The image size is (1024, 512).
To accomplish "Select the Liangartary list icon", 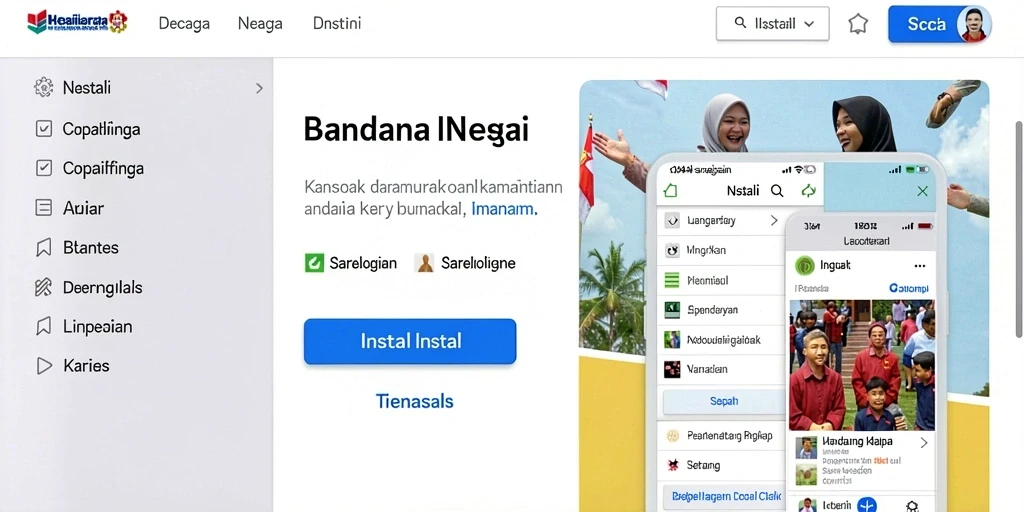I will point(672,221).
